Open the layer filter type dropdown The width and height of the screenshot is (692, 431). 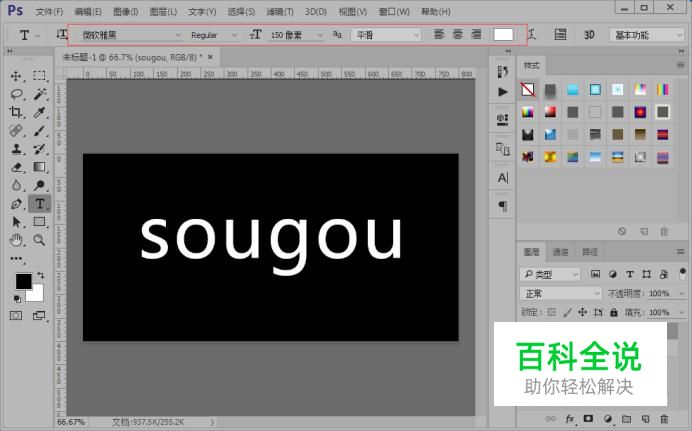(550, 274)
